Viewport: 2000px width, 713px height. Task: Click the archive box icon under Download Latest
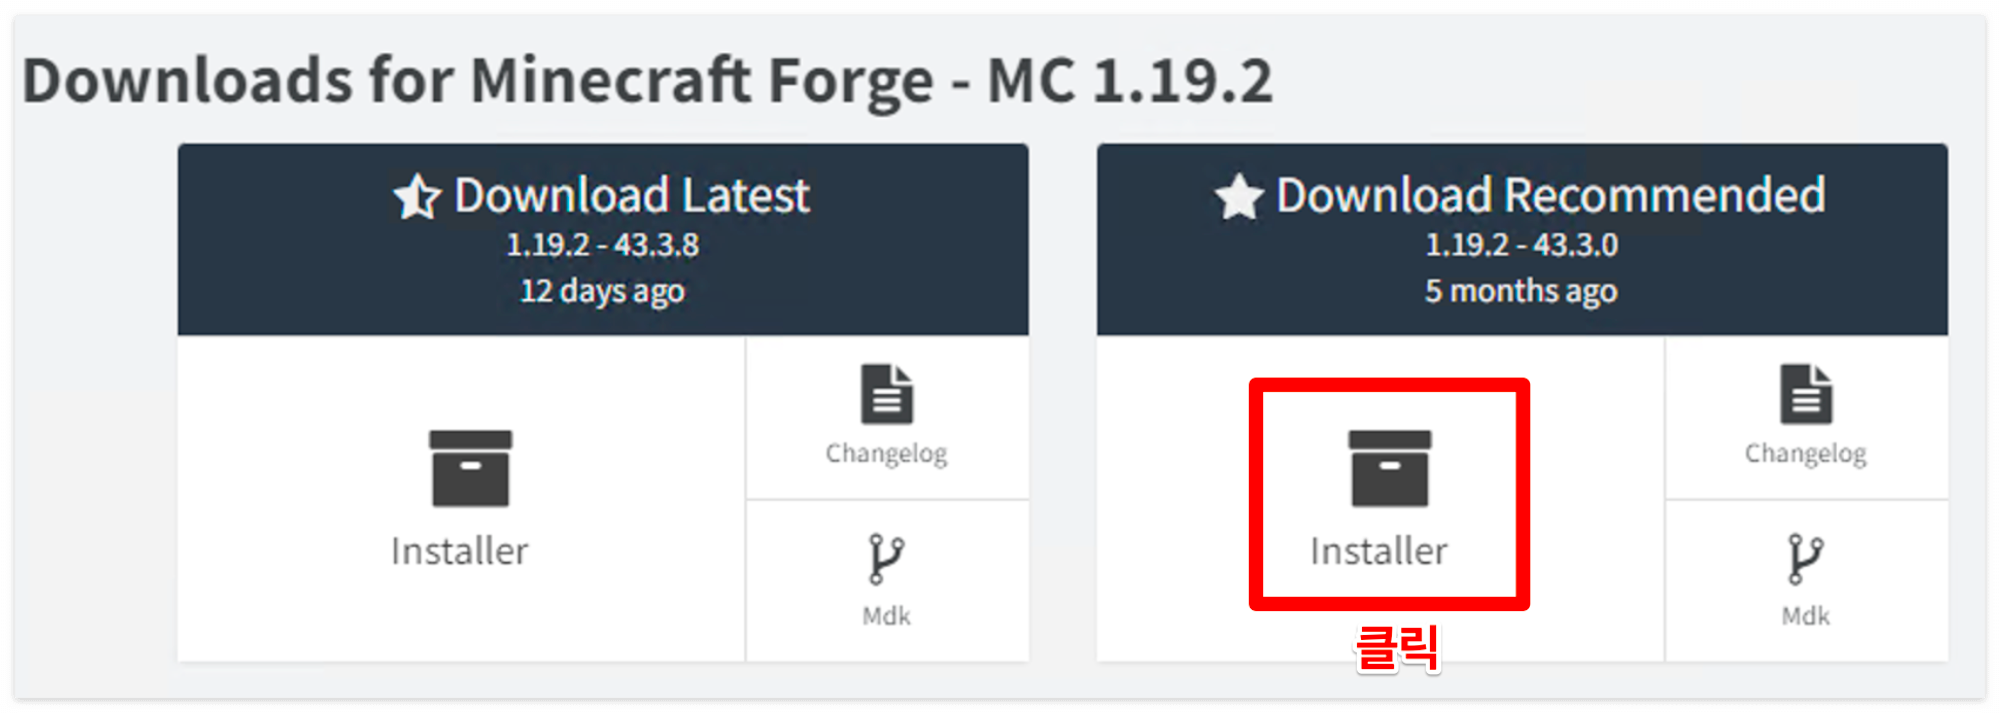[470, 468]
